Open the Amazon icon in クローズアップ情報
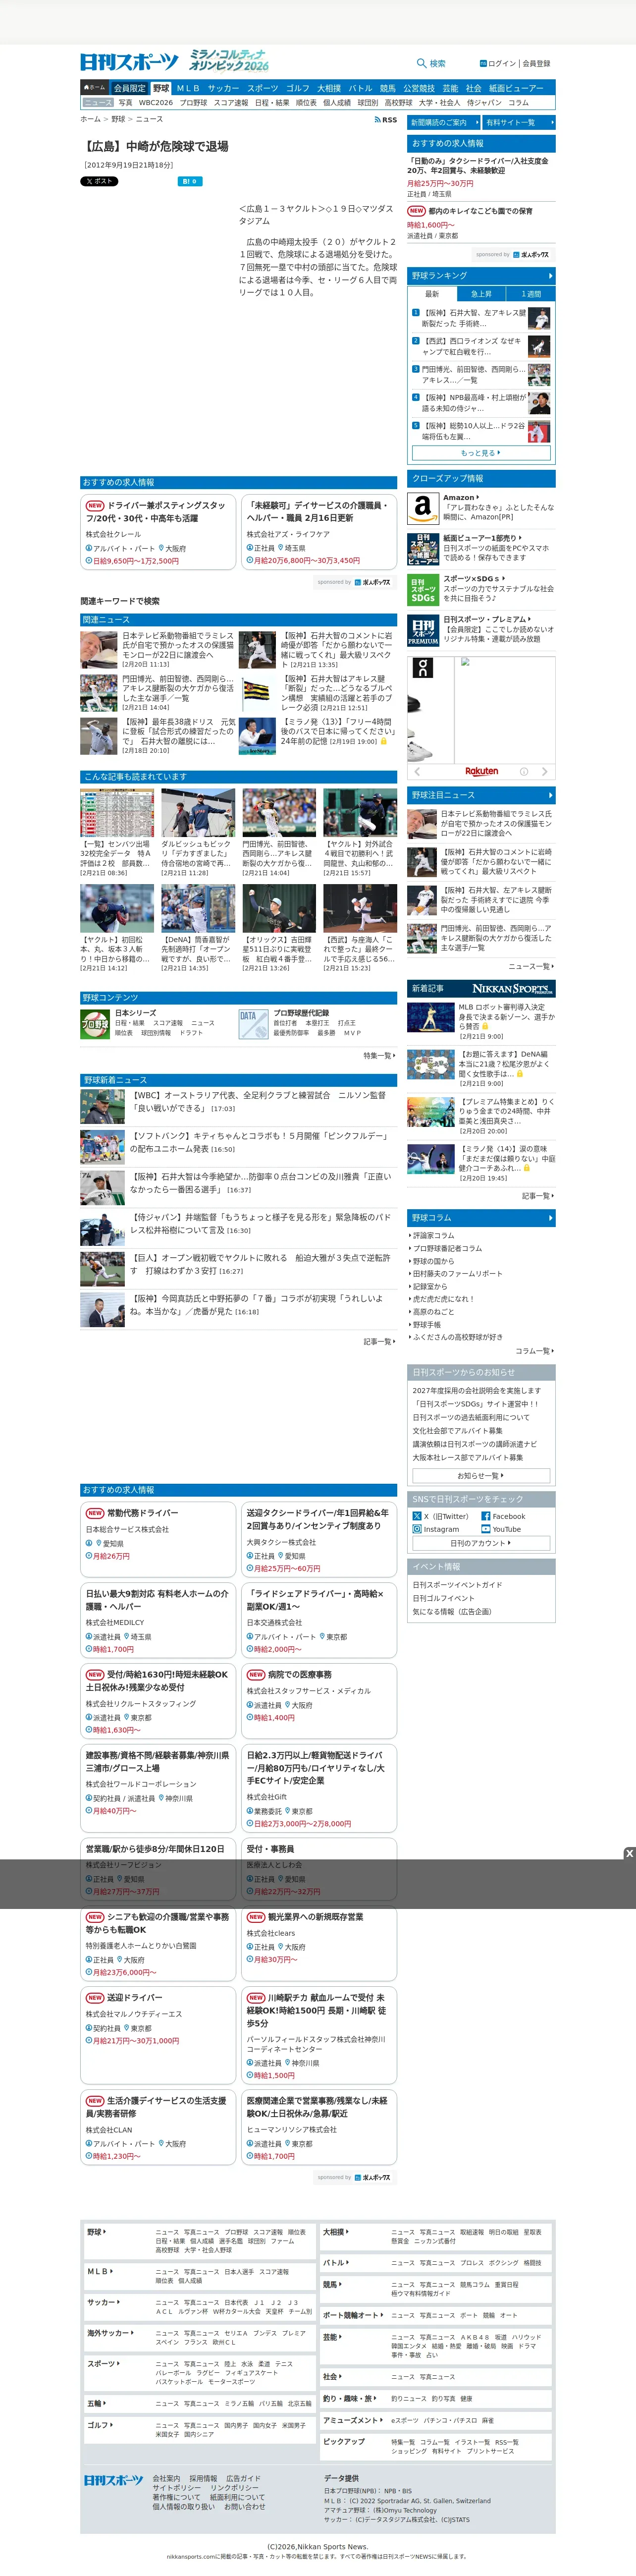 pyautogui.click(x=423, y=507)
